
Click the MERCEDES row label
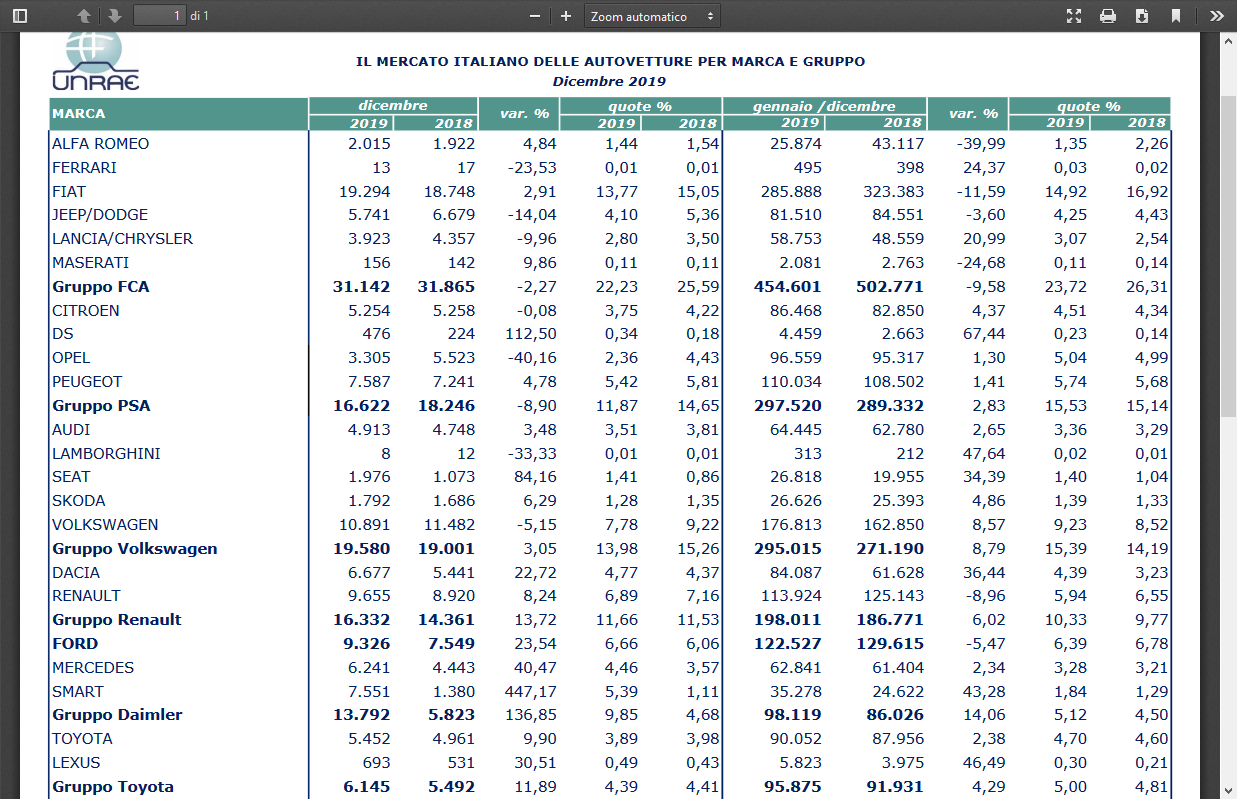pyautogui.click(x=93, y=668)
